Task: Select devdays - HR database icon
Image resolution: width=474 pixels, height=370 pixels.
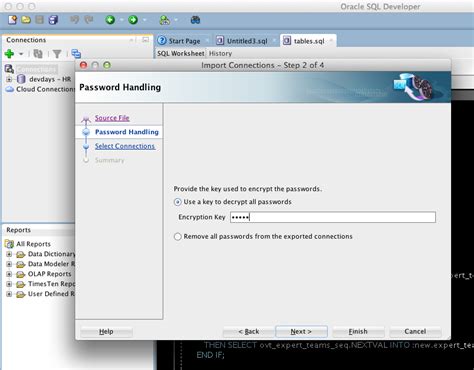Action: click(21, 79)
